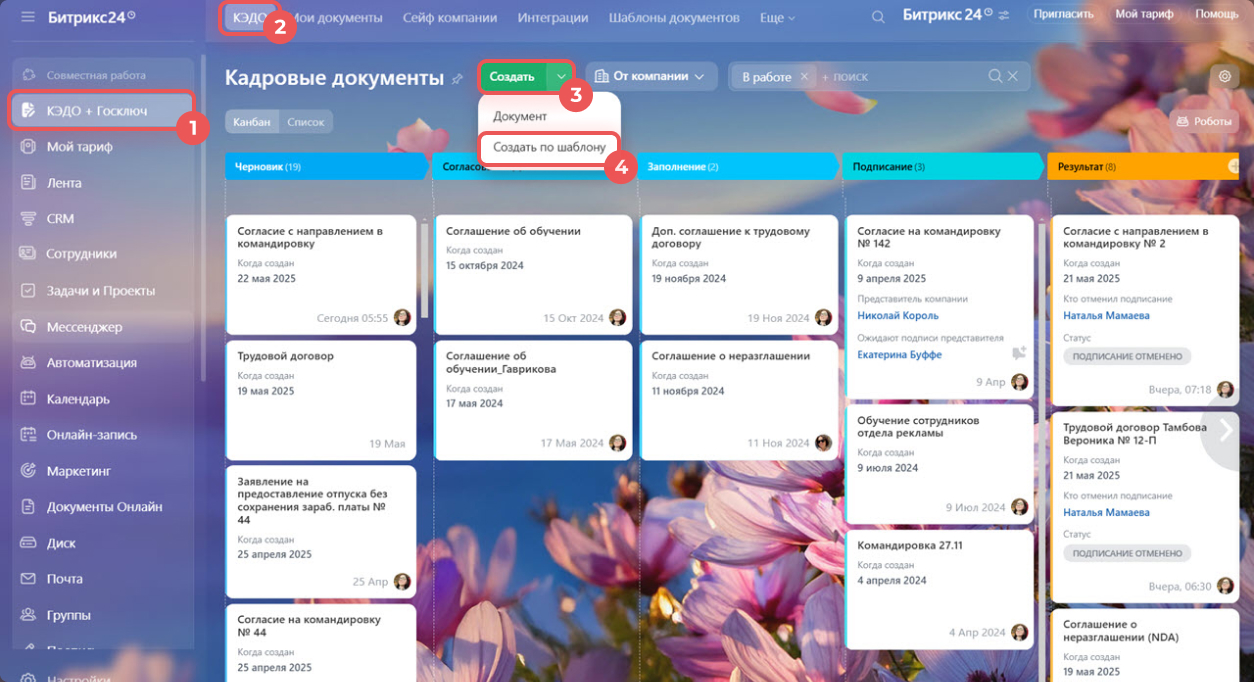
Task: Open the Николай Король profile link
Action: pos(898,315)
